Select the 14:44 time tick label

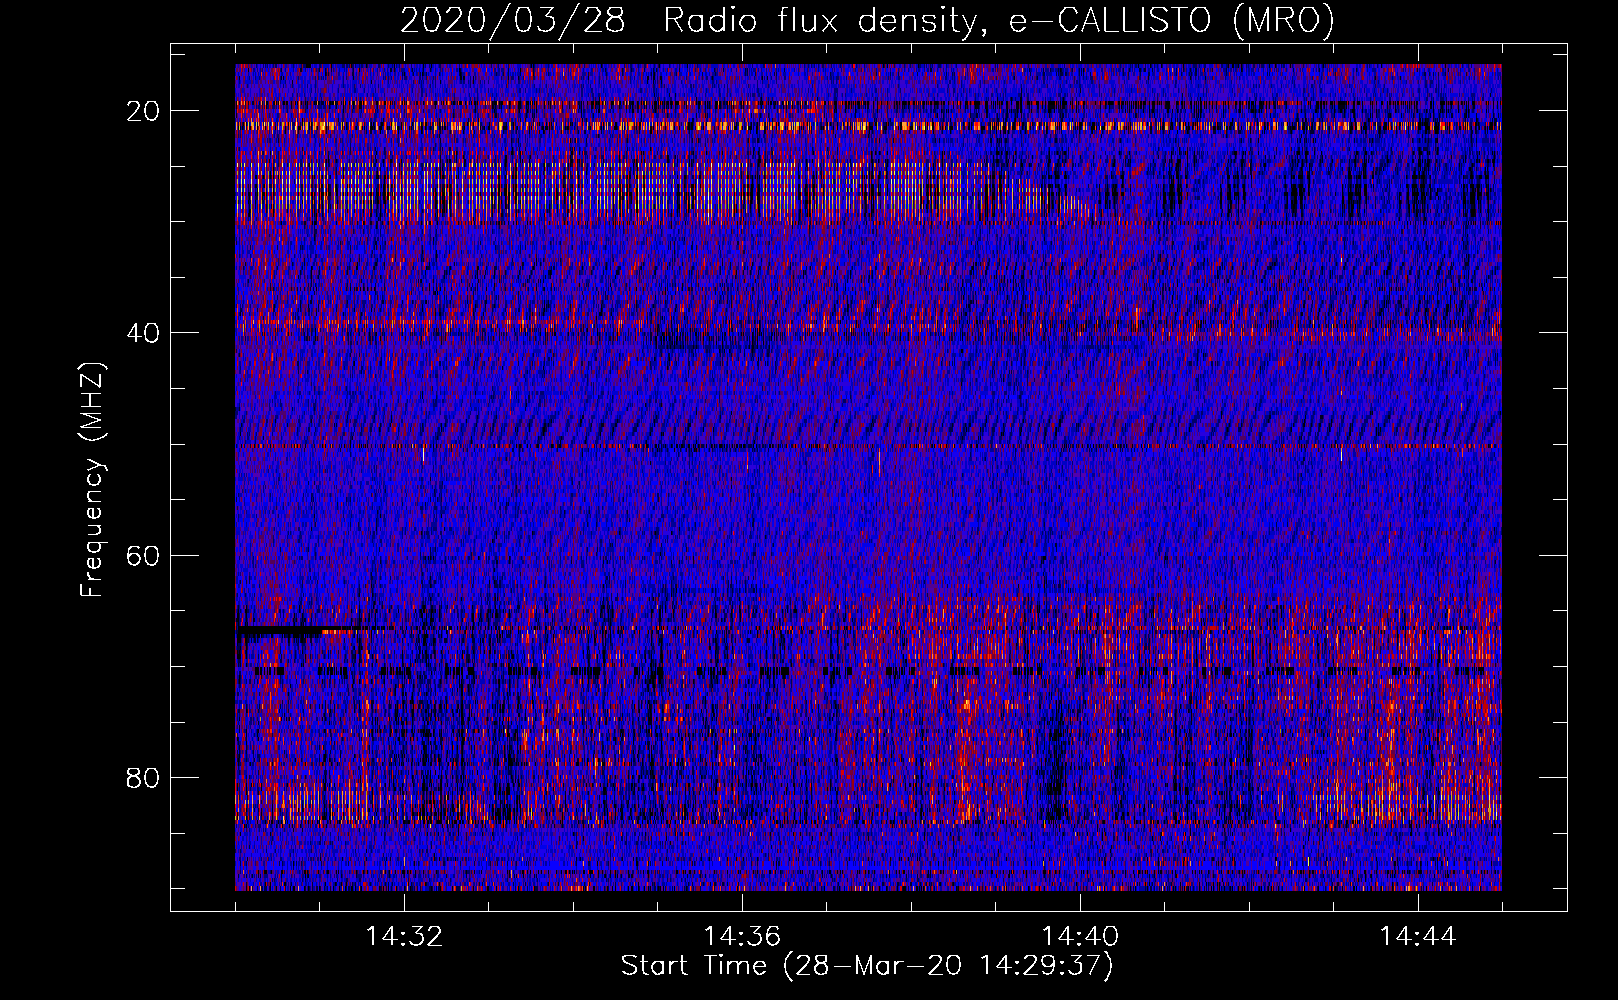click(x=1418, y=937)
